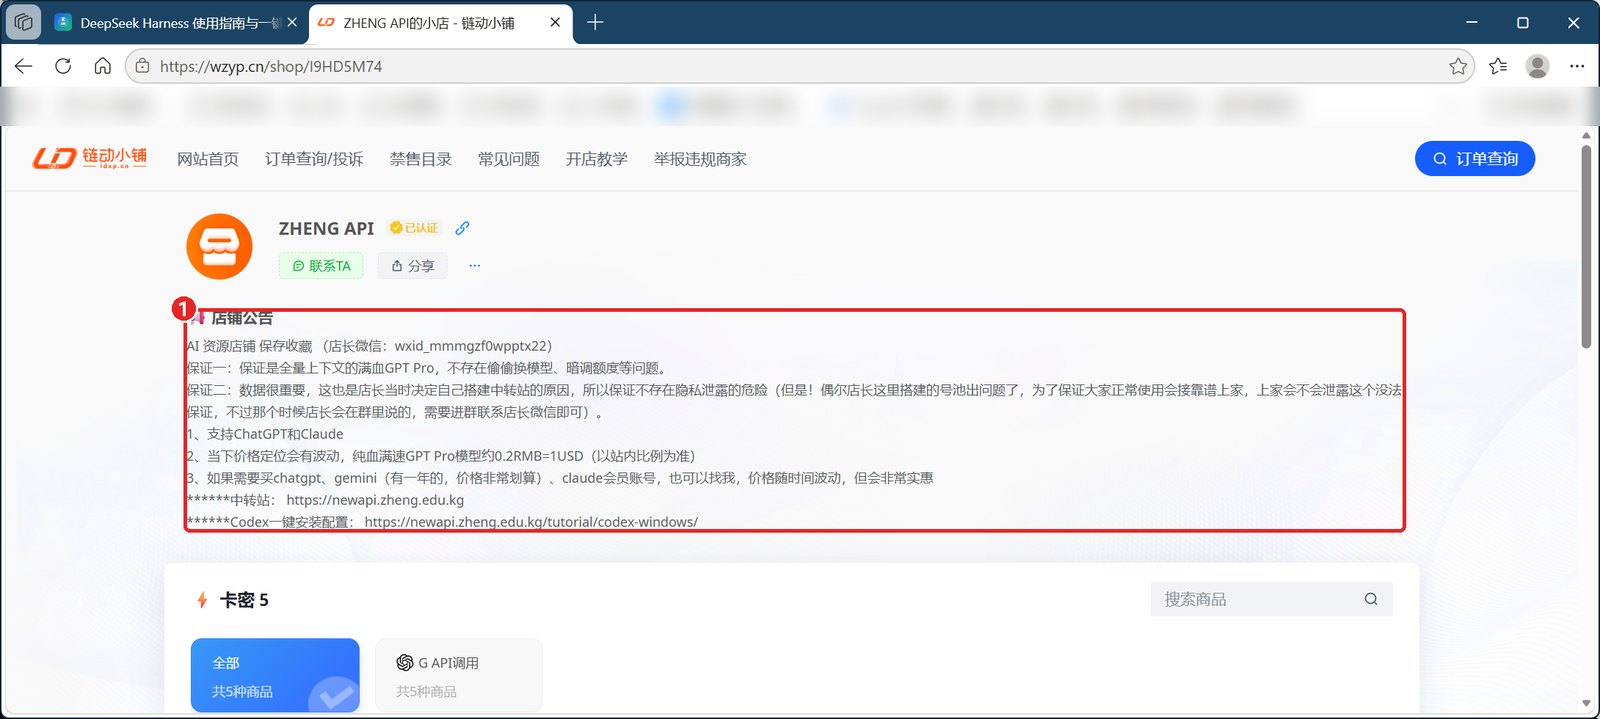The image size is (1600, 719).
Task: Click the 已认证 verified badge
Action: click(x=414, y=228)
